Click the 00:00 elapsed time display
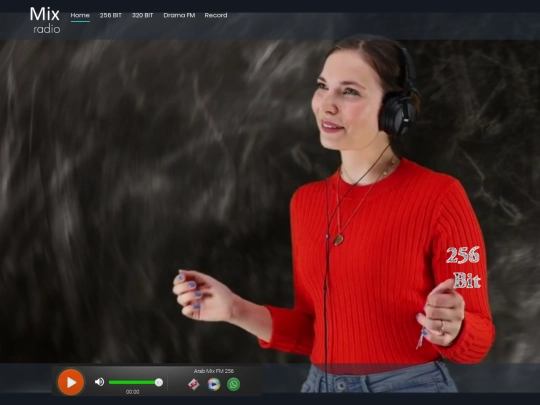The image size is (540, 405). (133, 392)
